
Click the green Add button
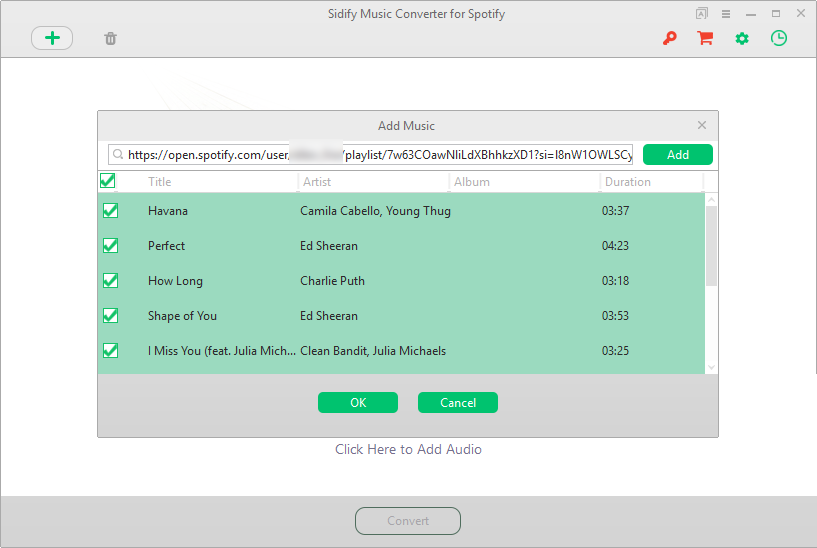(x=678, y=155)
